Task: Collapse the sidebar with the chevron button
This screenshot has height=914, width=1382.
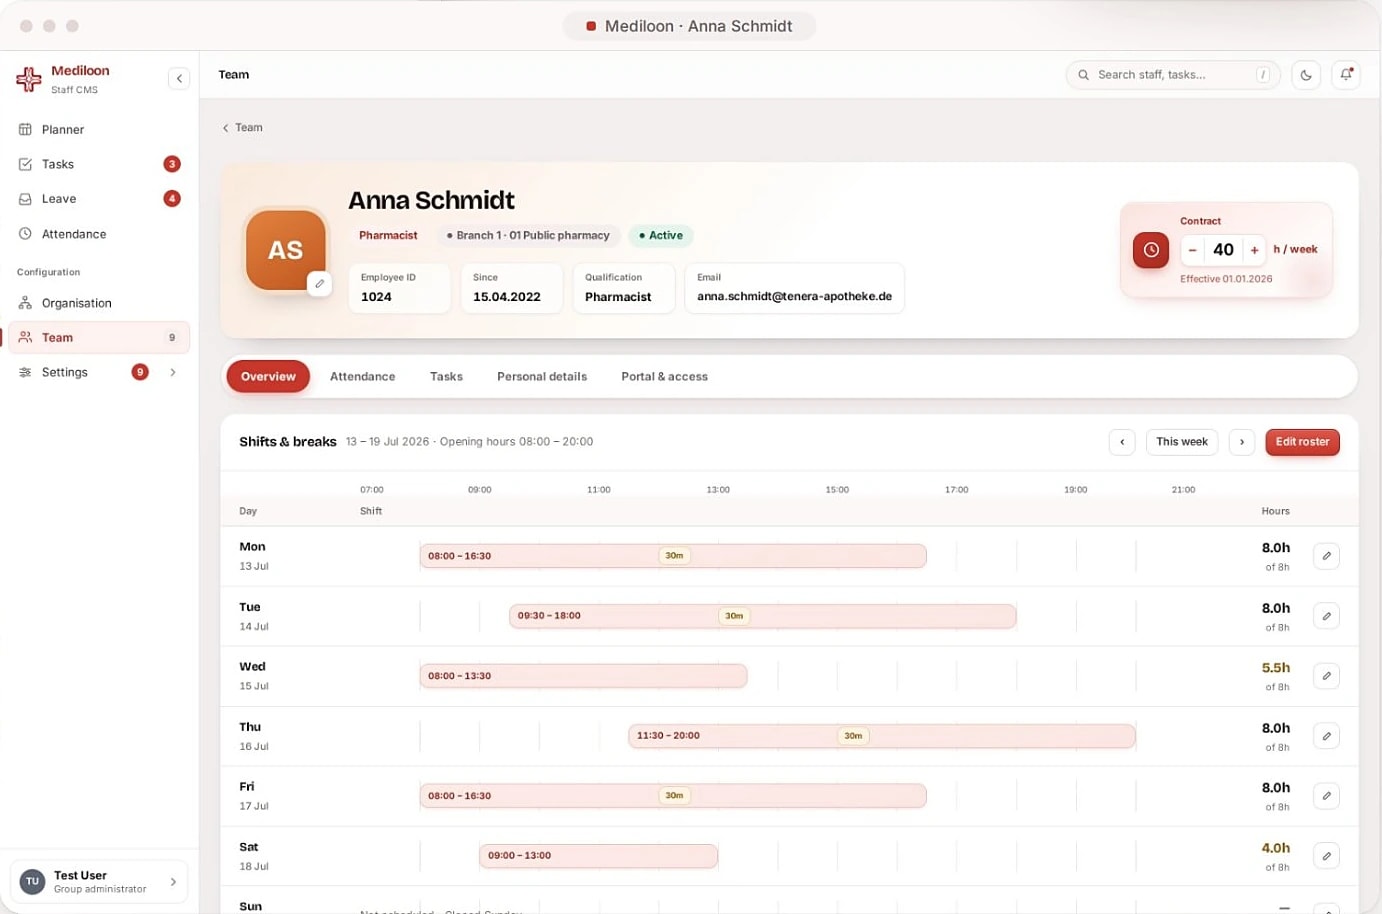Action: pos(179,78)
